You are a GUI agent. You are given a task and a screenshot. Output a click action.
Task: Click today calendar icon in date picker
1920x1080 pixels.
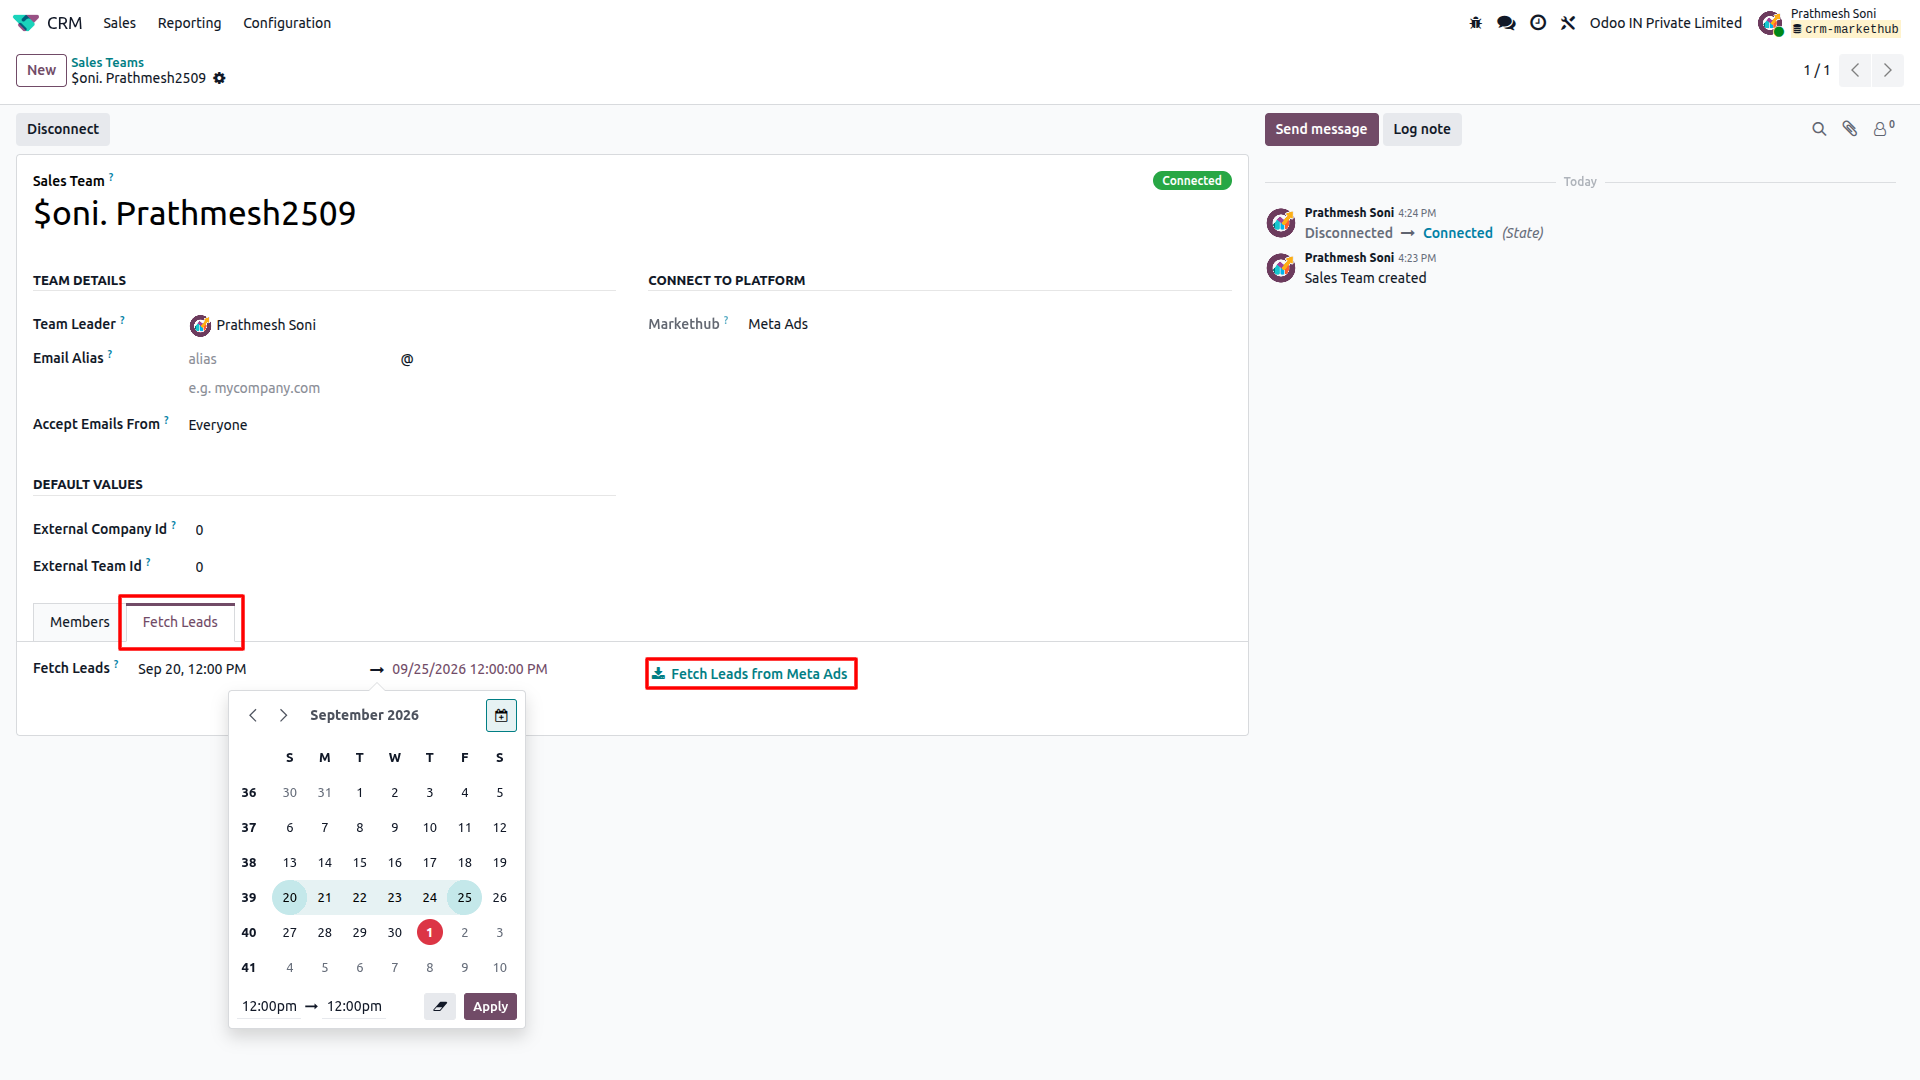(x=501, y=715)
